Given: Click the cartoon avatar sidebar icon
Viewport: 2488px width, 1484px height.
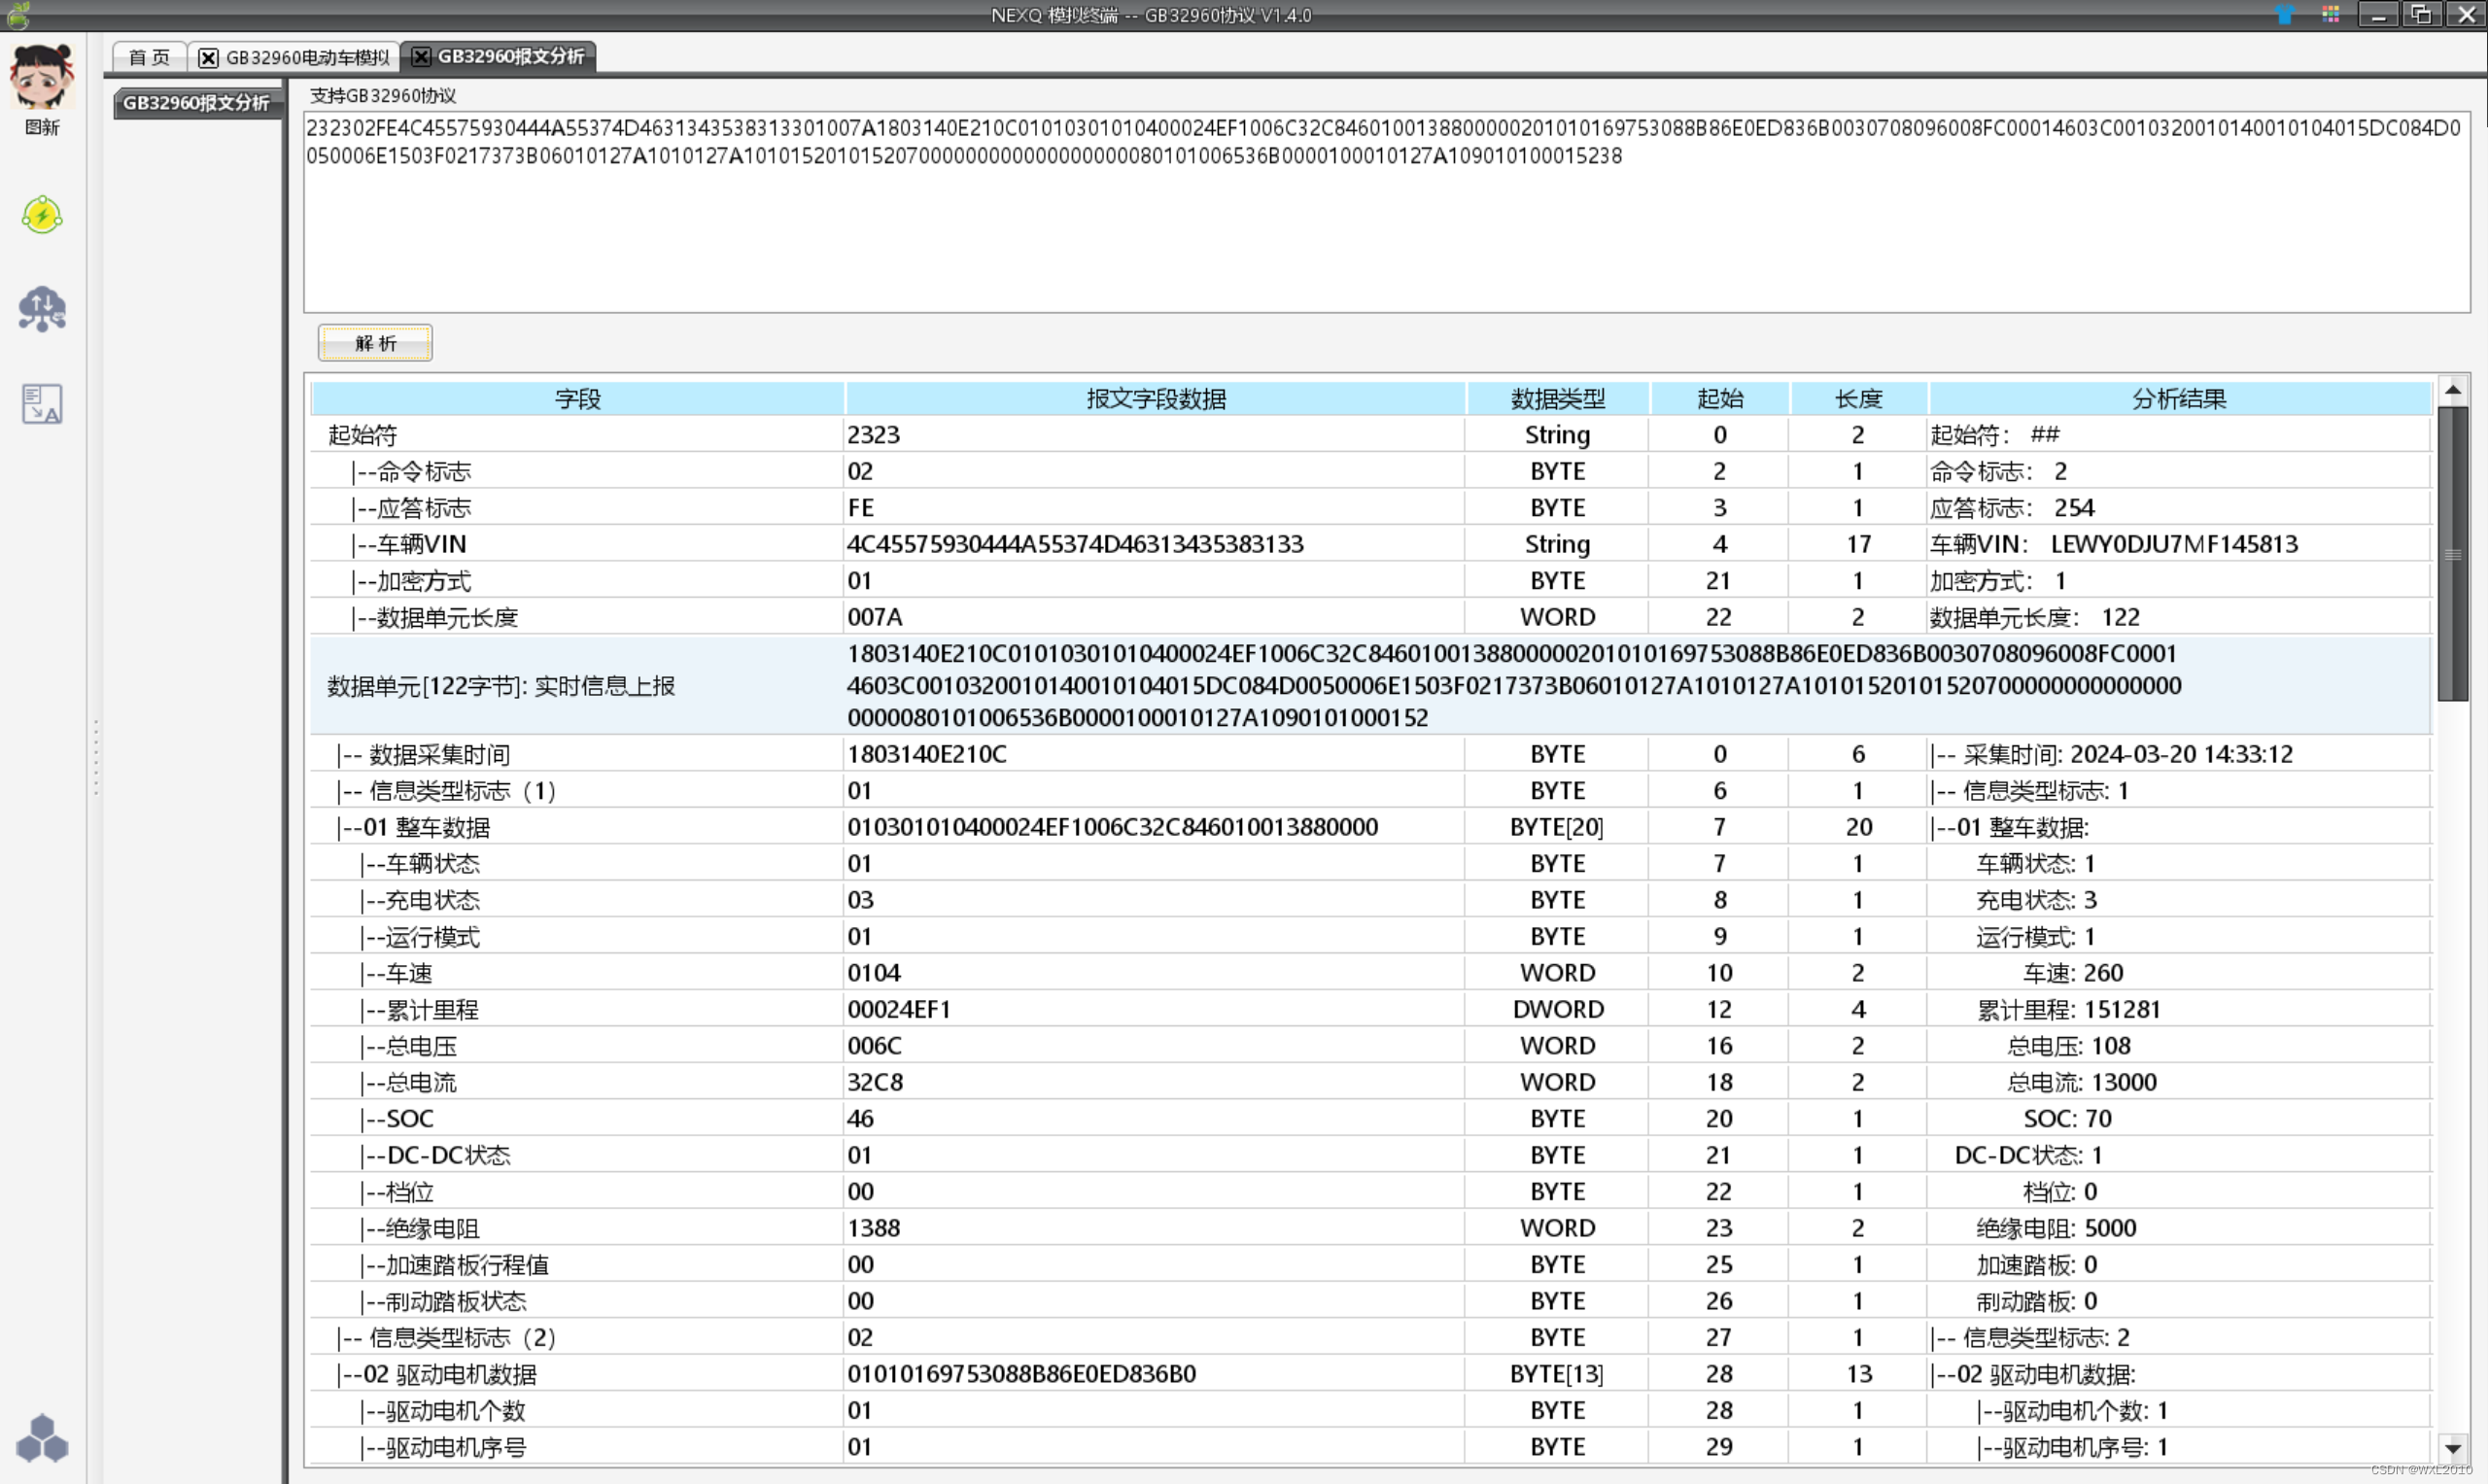Looking at the screenshot, I should click(x=42, y=78).
